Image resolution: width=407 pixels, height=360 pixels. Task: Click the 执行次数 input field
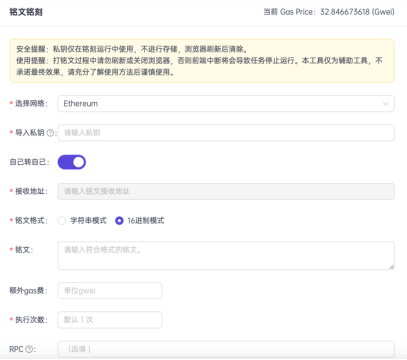(110, 320)
